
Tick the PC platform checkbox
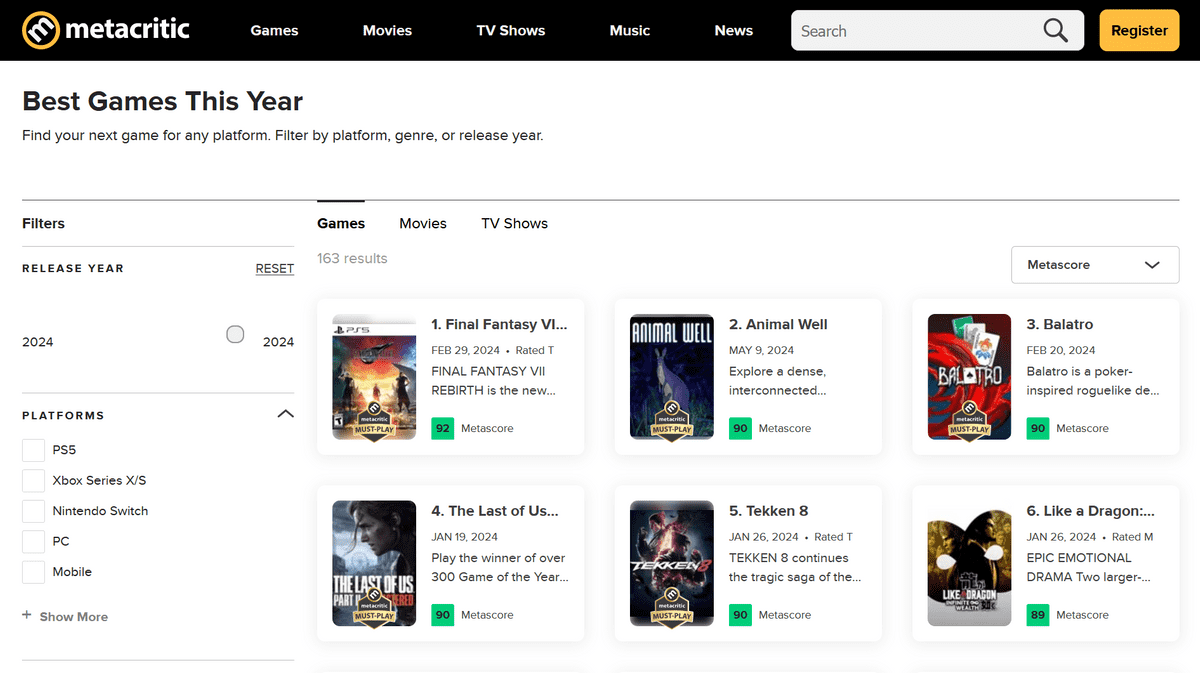[34, 541]
